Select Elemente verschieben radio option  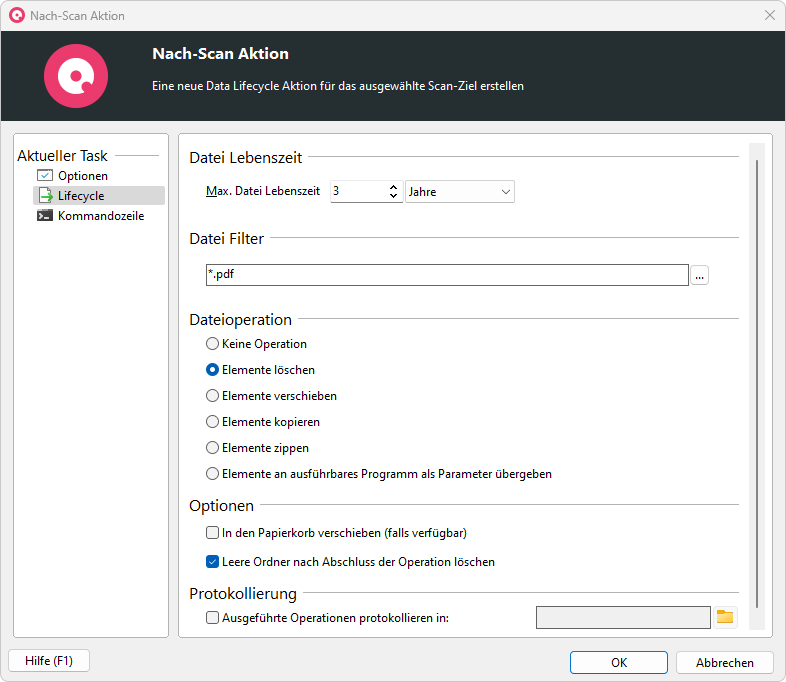[213, 396]
